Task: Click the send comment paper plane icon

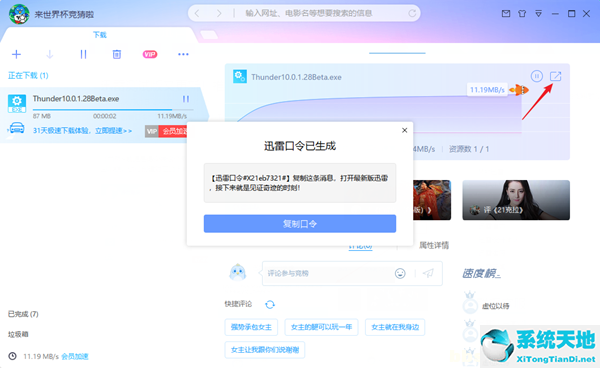Action: 428,273
